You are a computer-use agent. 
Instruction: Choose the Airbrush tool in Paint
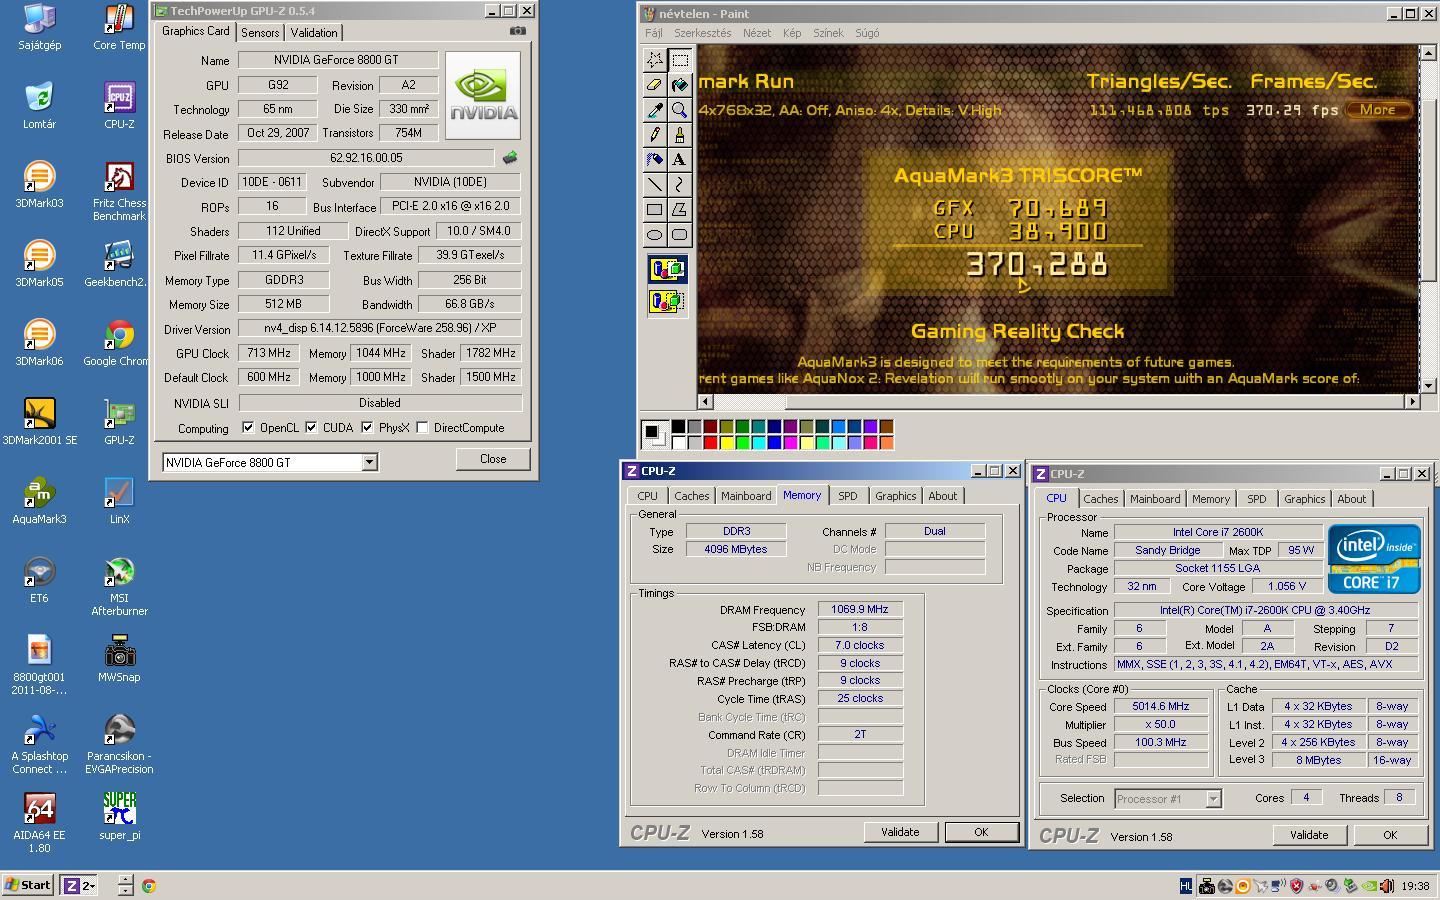pyautogui.click(x=654, y=159)
